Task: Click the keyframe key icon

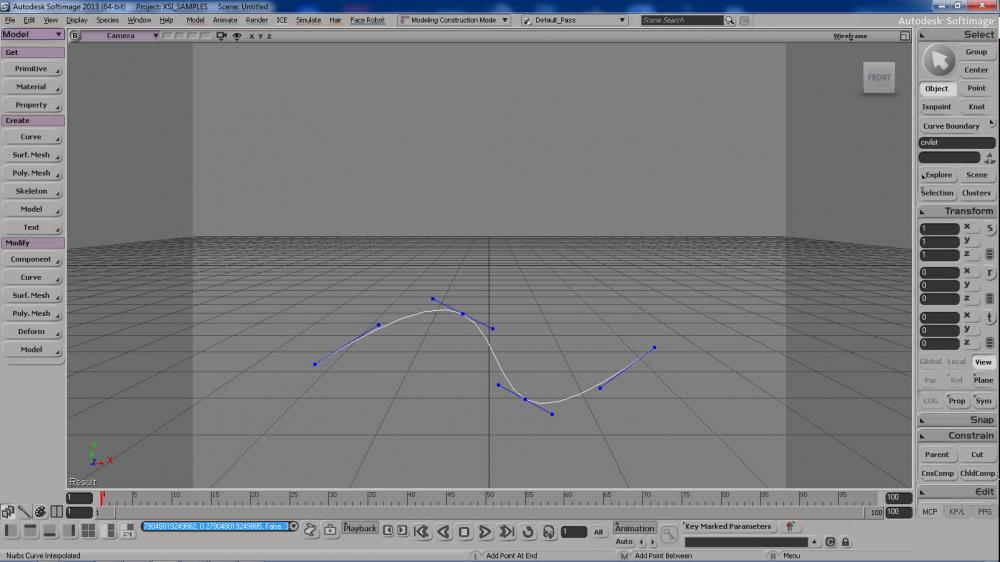Action: pyautogui.click(x=668, y=534)
